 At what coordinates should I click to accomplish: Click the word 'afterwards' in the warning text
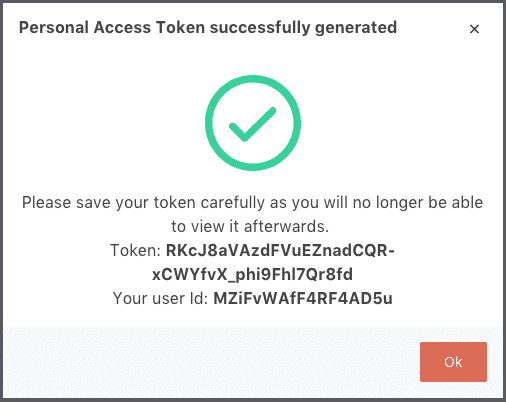coord(284,227)
